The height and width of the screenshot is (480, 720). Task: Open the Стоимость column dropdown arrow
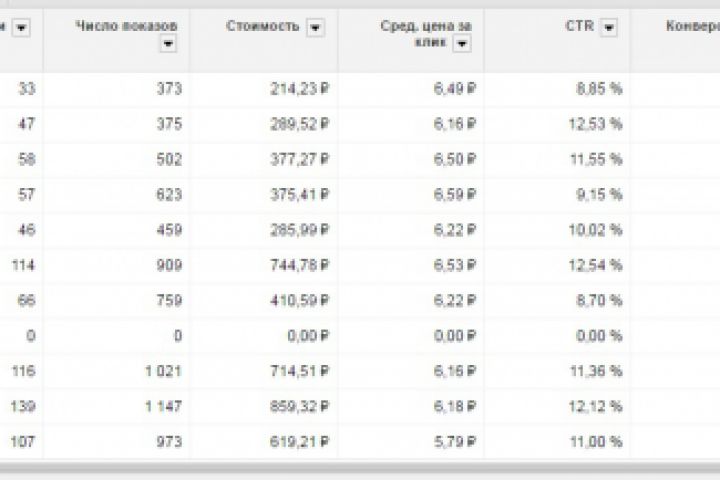[x=316, y=29]
